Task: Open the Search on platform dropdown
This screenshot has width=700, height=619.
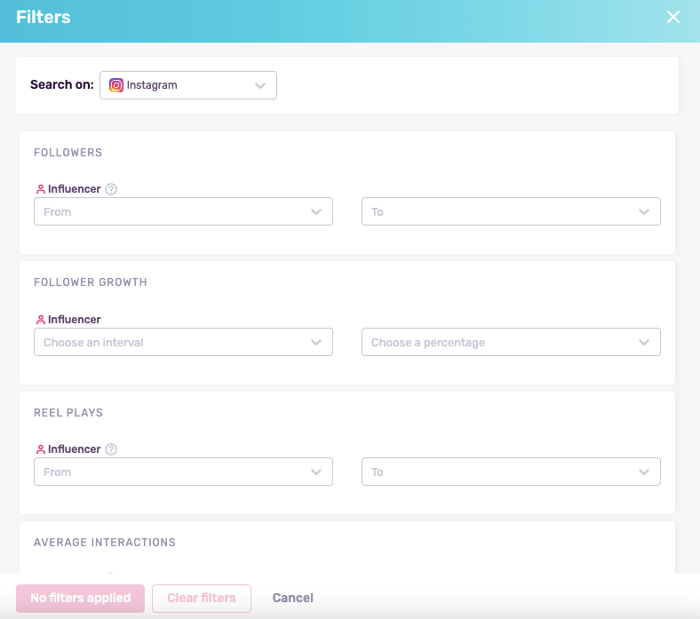Action: pos(188,85)
